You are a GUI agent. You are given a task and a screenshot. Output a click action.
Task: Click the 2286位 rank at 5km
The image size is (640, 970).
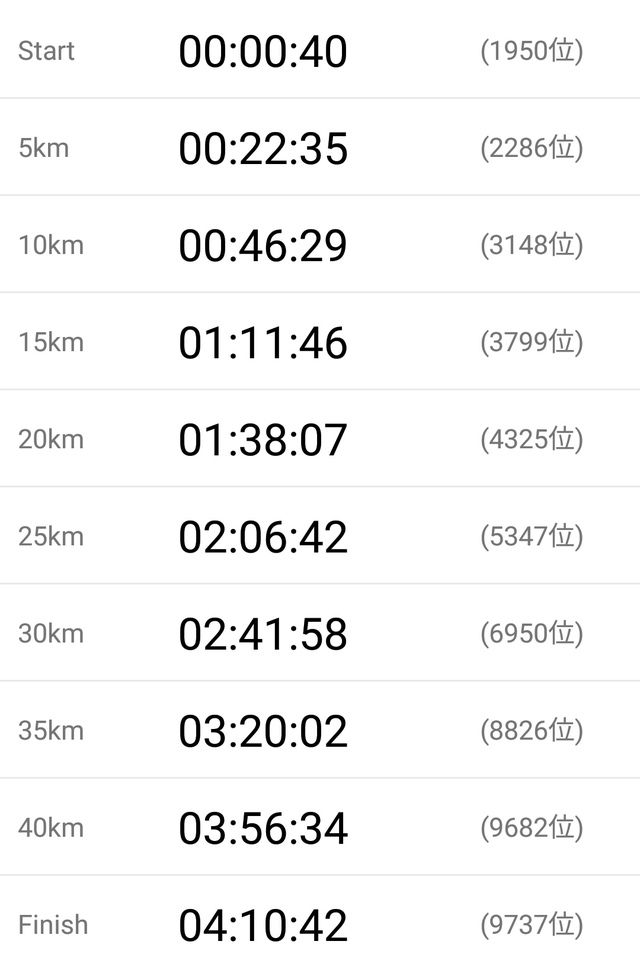point(532,148)
